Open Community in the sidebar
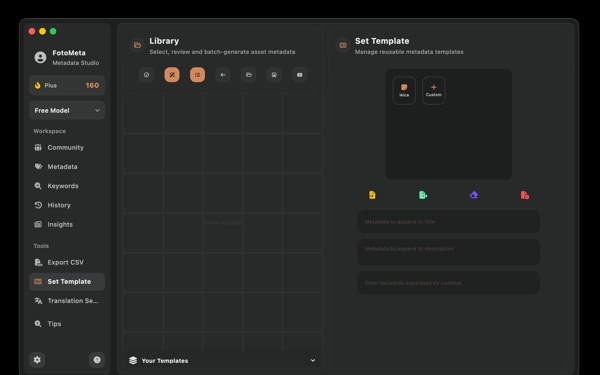 tap(67, 148)
